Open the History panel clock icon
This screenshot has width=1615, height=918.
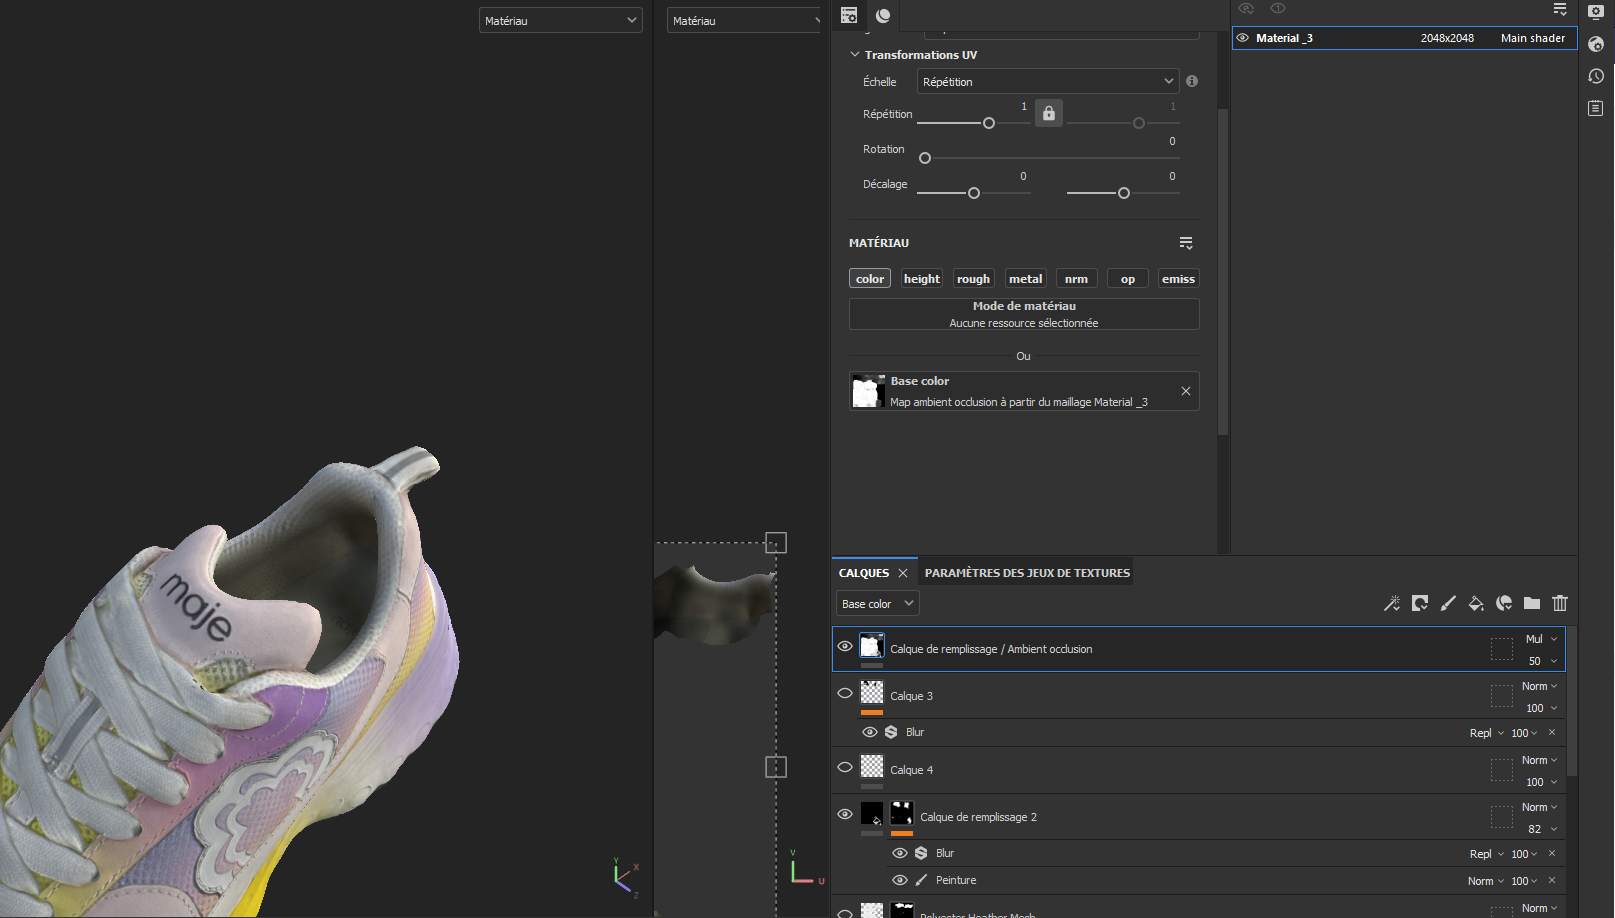tap(1596, 76)
